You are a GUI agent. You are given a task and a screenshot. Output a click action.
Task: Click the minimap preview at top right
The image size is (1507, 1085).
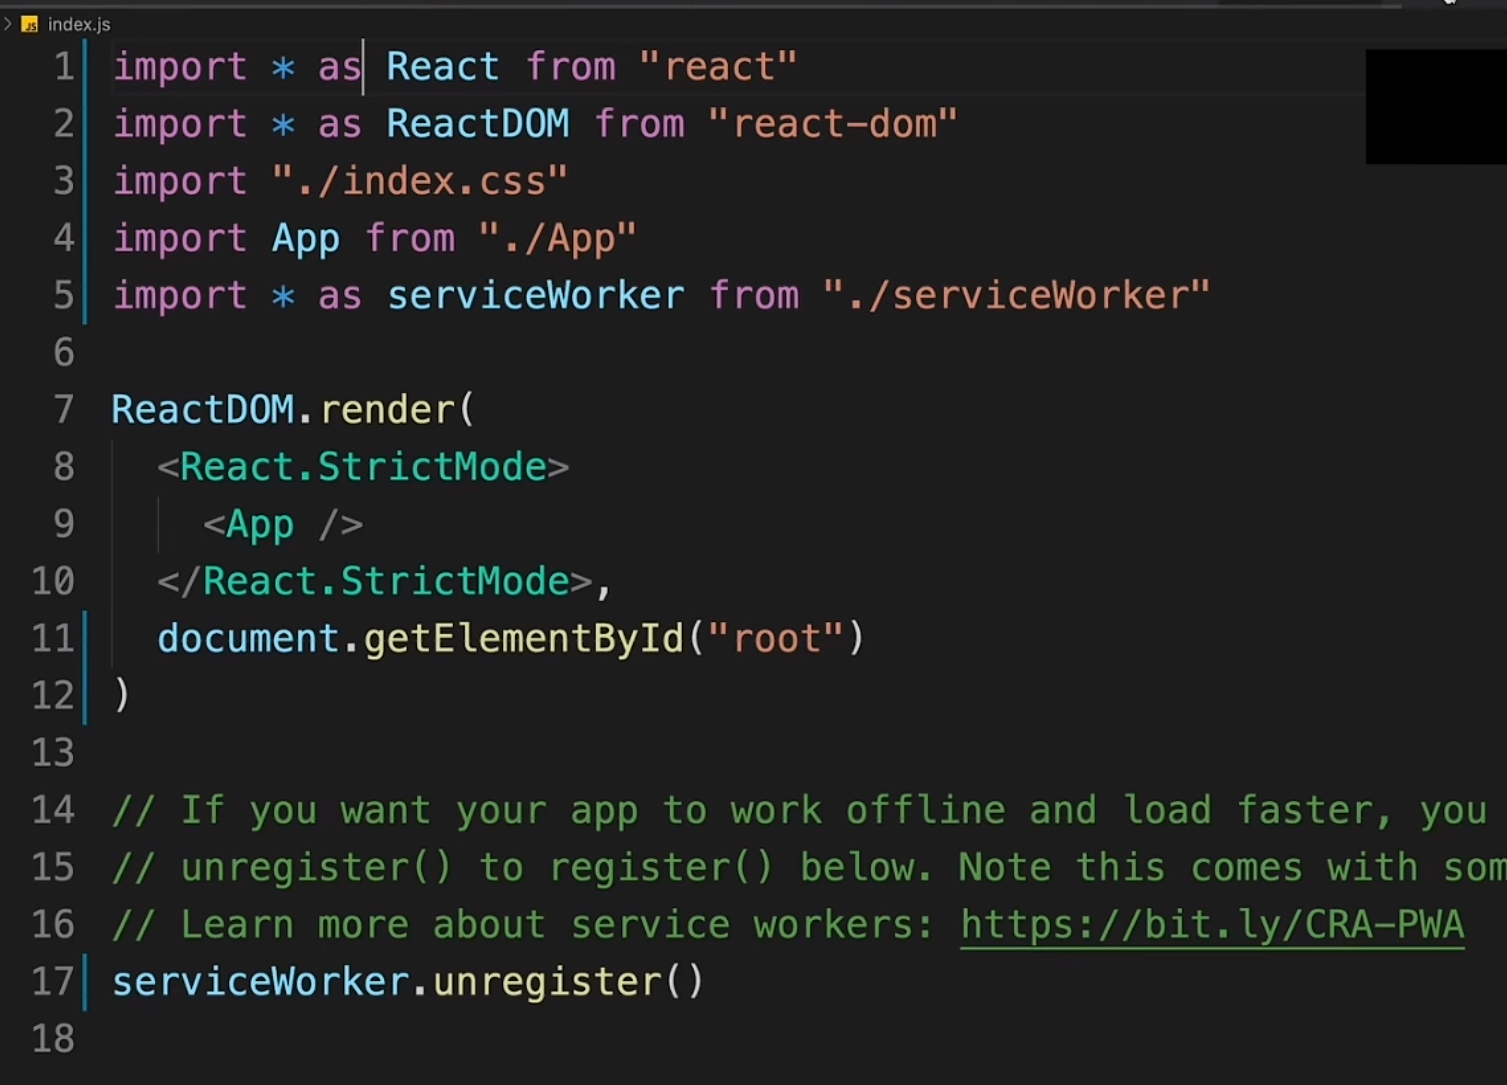pyautogui.click(x=1436, y=107)
